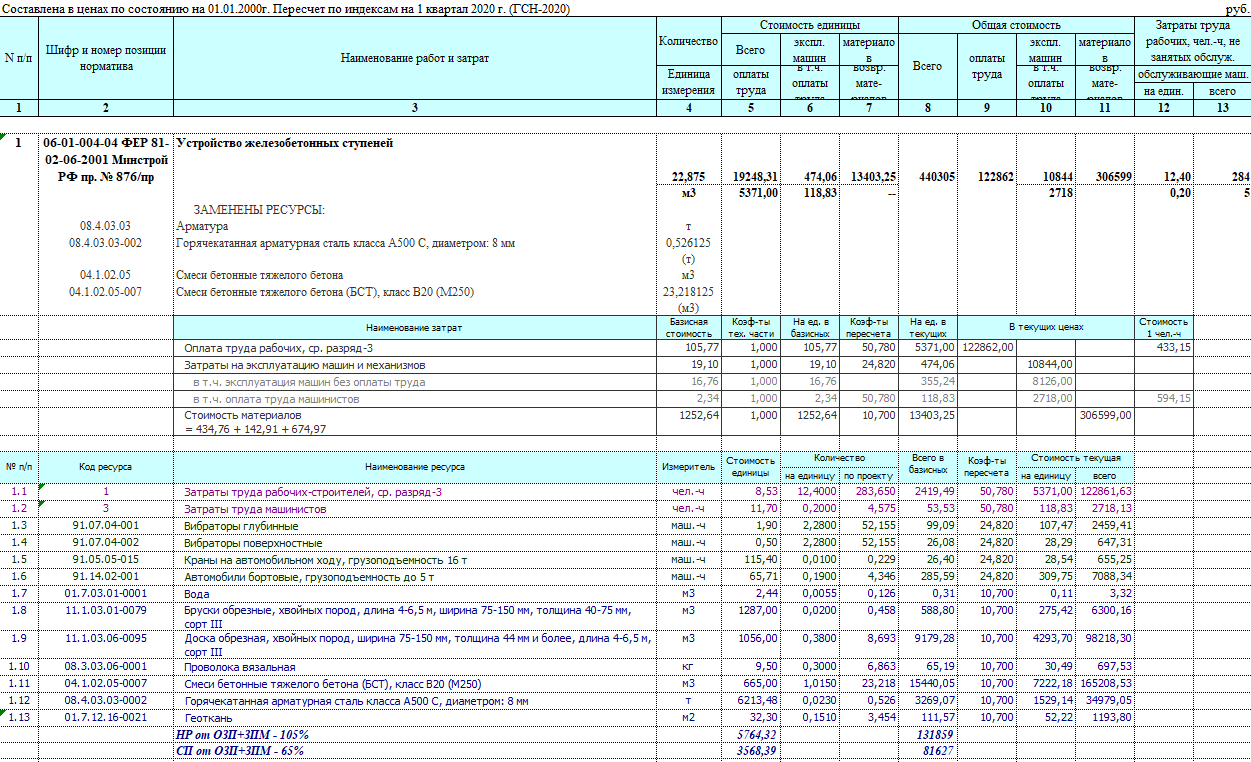Click the 'Стоимость единицы' header cell
The height and width of the screenshot is (762, 1251).
pyautogui.click(x=809, y=24)
